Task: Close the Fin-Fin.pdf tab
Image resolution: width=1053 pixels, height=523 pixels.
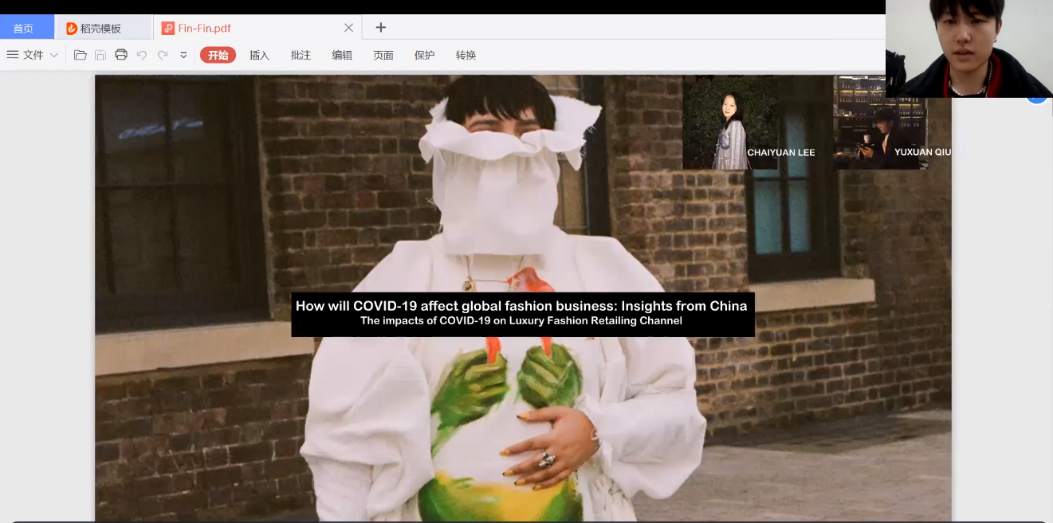Action: pos(348,28)
